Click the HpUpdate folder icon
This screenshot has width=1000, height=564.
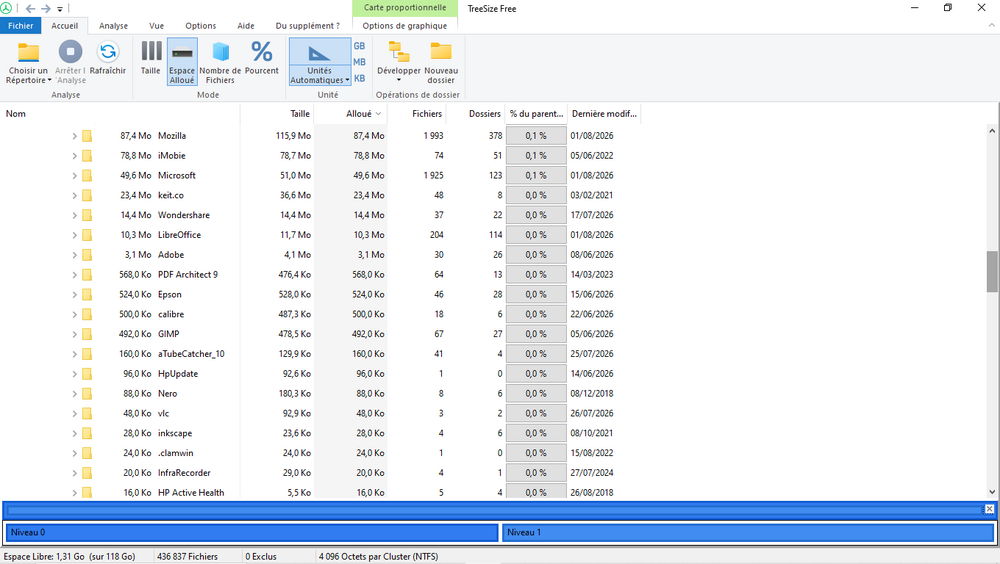click(87, 374)
